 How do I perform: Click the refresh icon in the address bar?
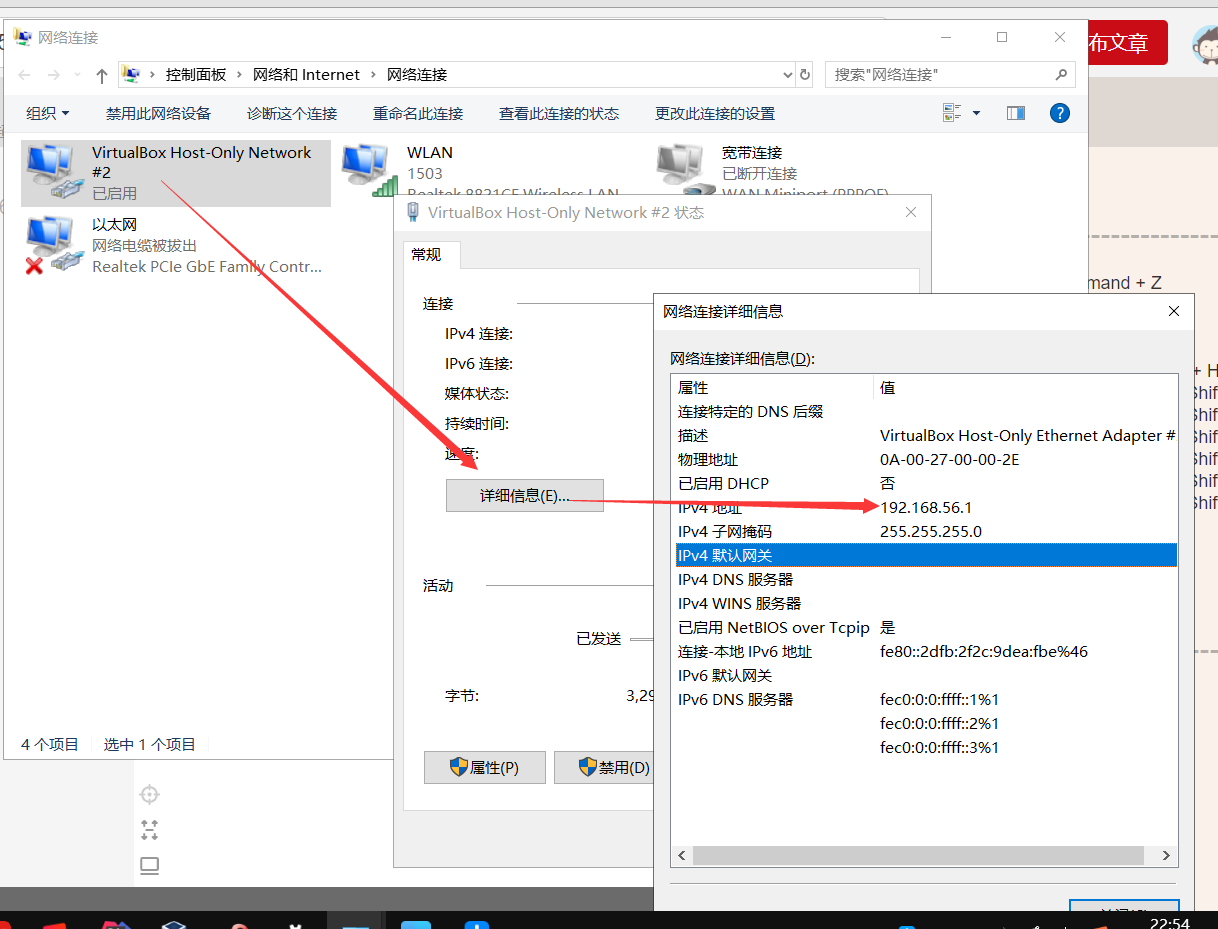806,74
